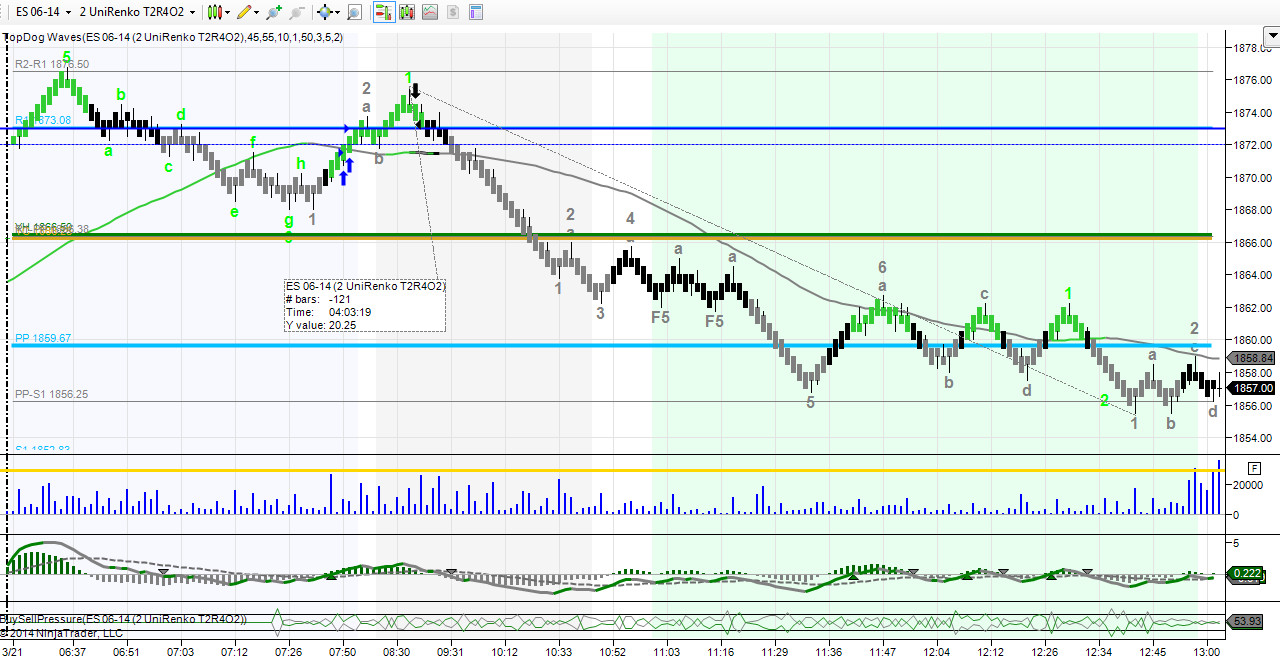Open the 2 UniRenko T2R4O2 interval dropdown
Viewport: 1280px width, 664px height.
(x=138, y=13)
